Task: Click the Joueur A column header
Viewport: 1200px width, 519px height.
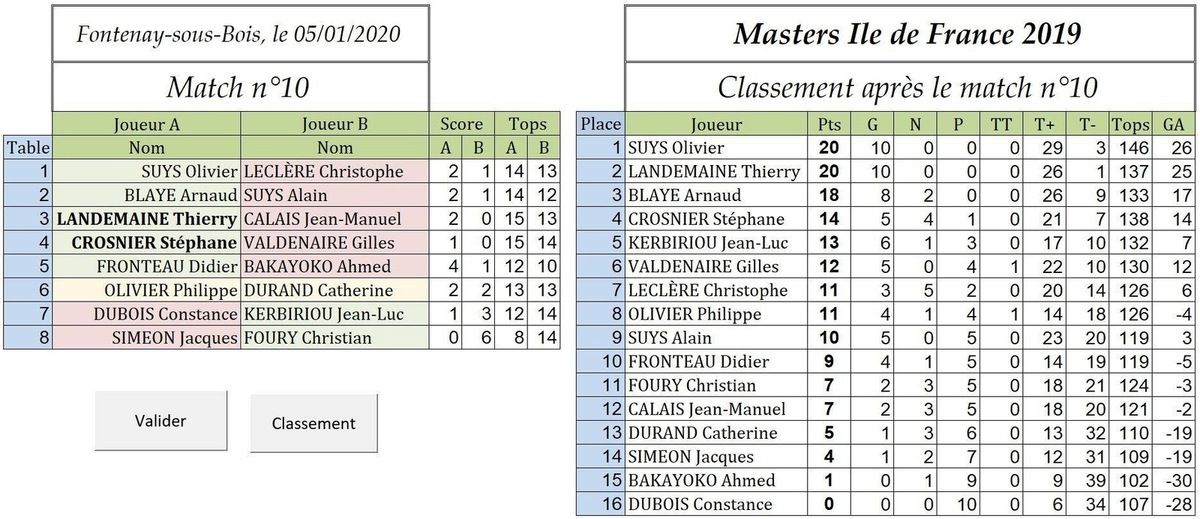Action: coord(146,124)
